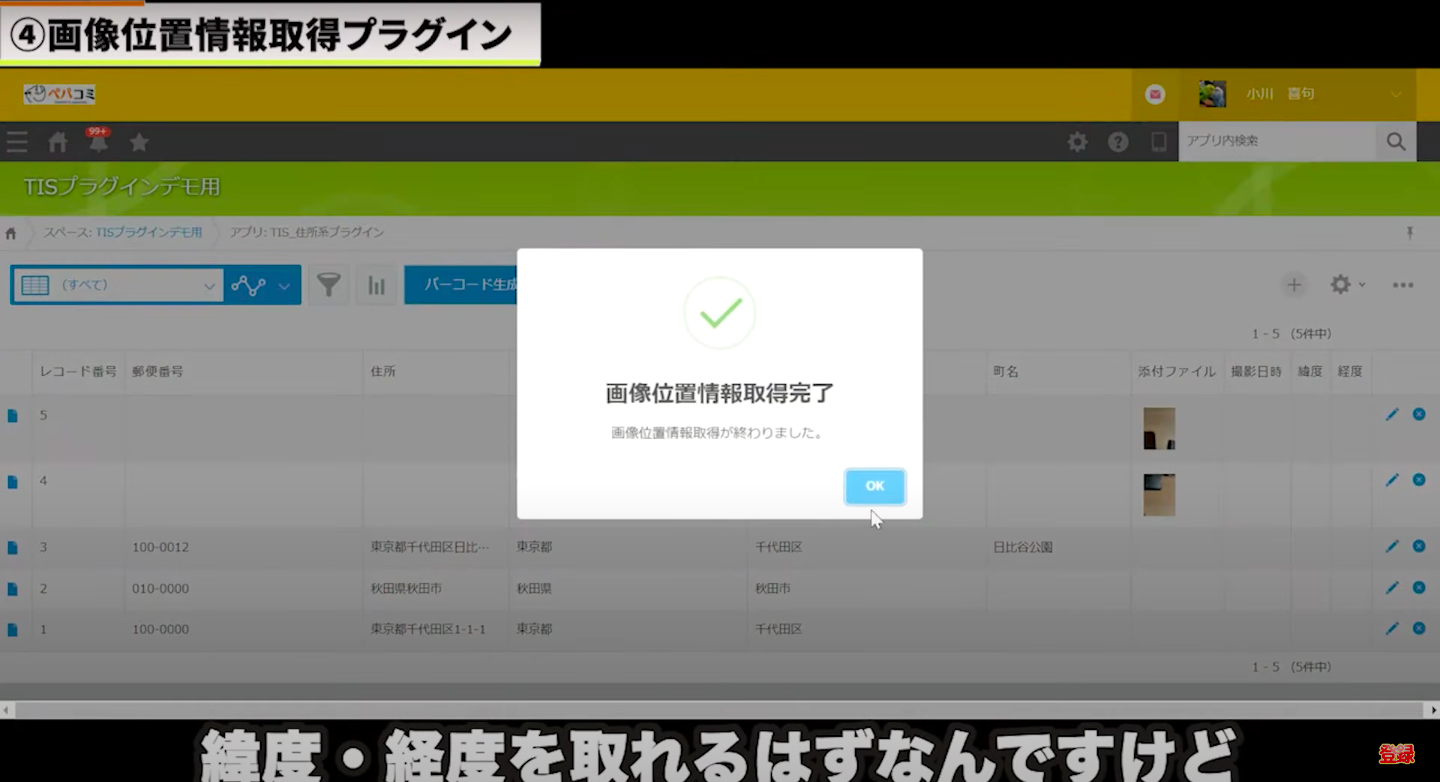Click the favorites star in the top bar

pos(139,142)
